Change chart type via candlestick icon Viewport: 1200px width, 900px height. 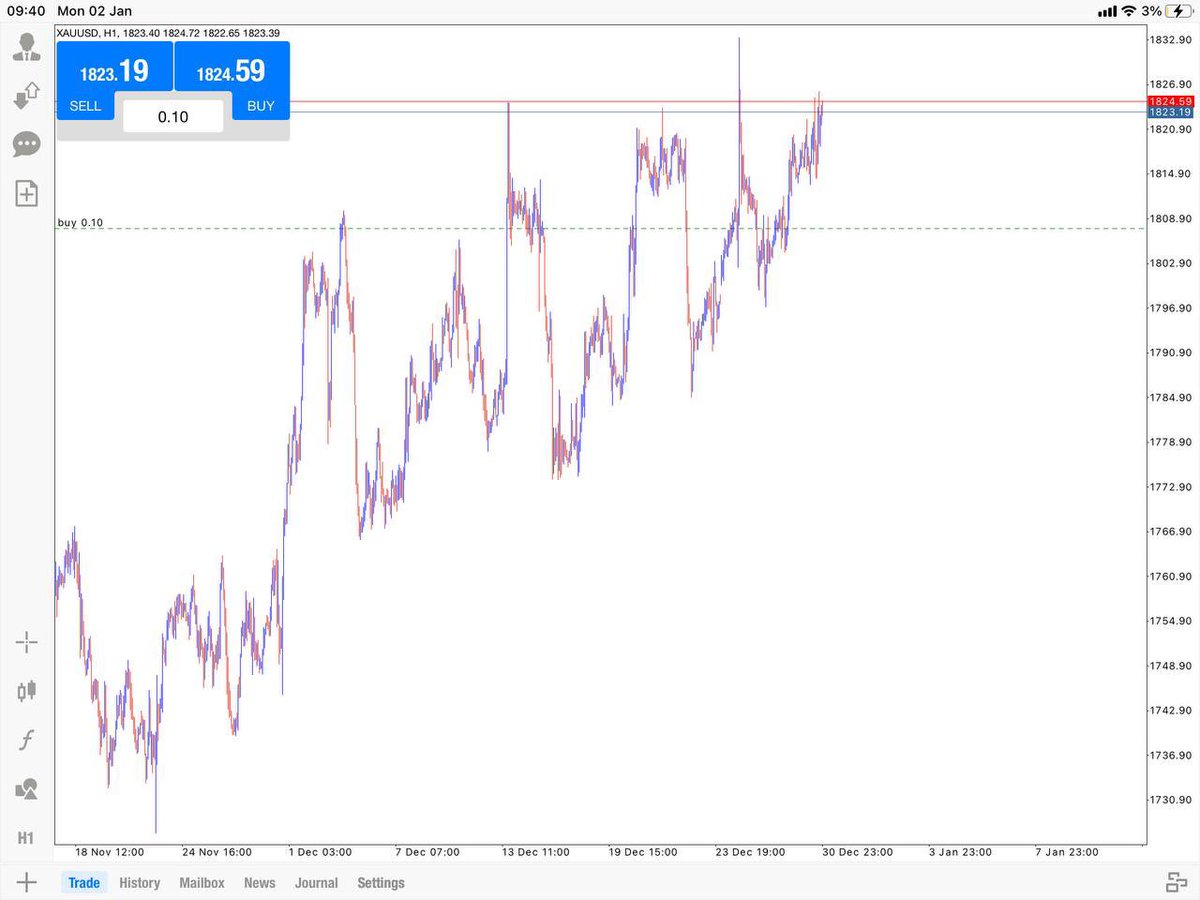[x=27, y=691]
